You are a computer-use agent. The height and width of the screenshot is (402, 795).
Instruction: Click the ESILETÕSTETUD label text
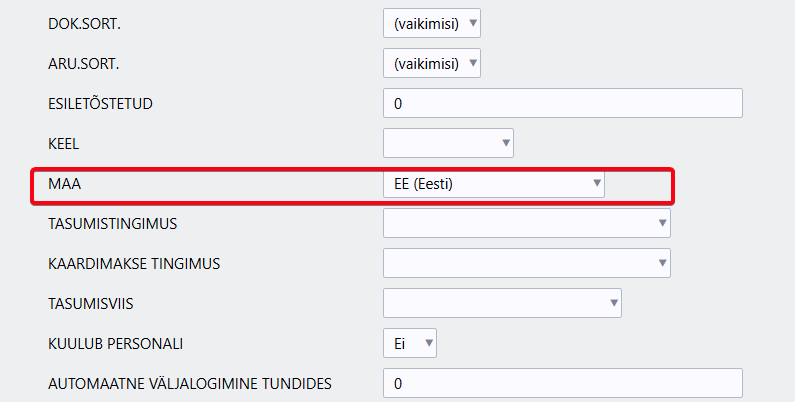pos(100,103)
